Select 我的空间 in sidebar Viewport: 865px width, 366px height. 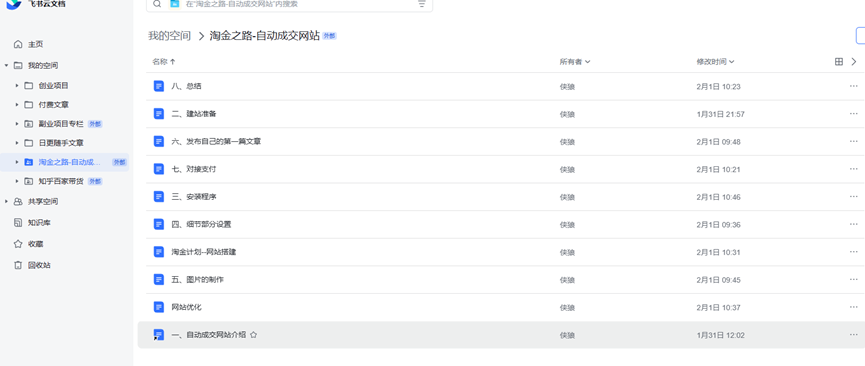(x=43, y=66)
